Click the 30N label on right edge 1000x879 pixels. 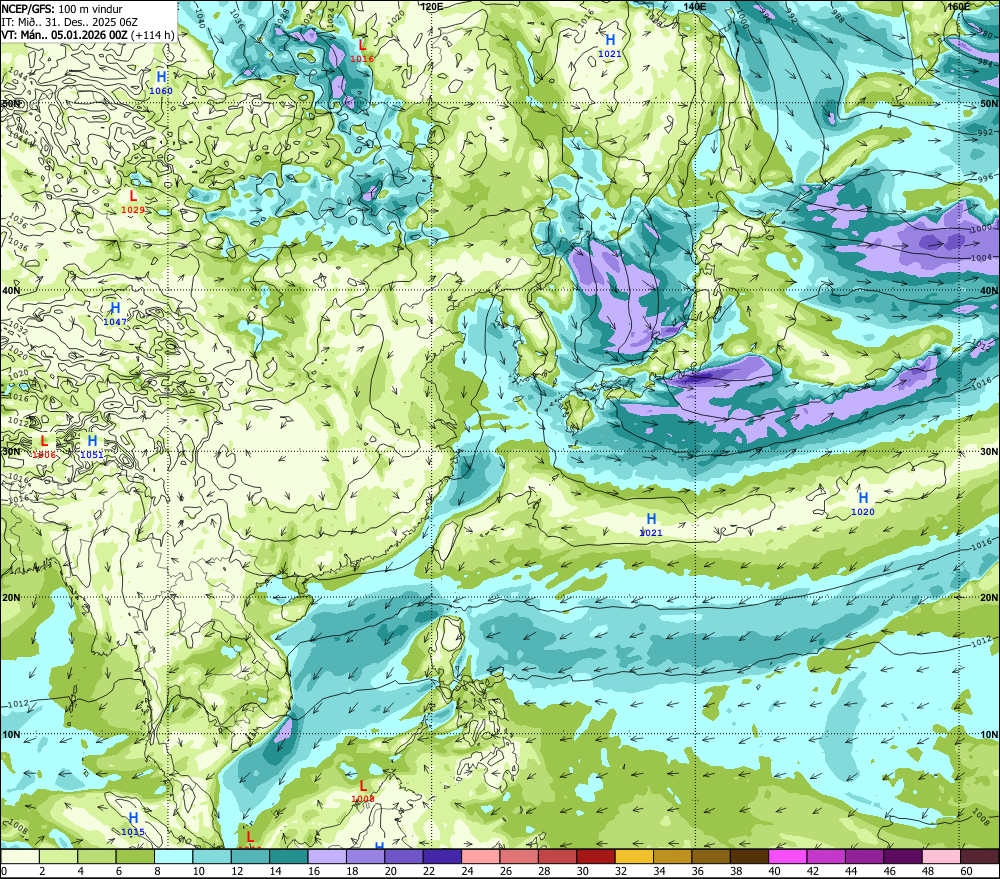(989, 452)
